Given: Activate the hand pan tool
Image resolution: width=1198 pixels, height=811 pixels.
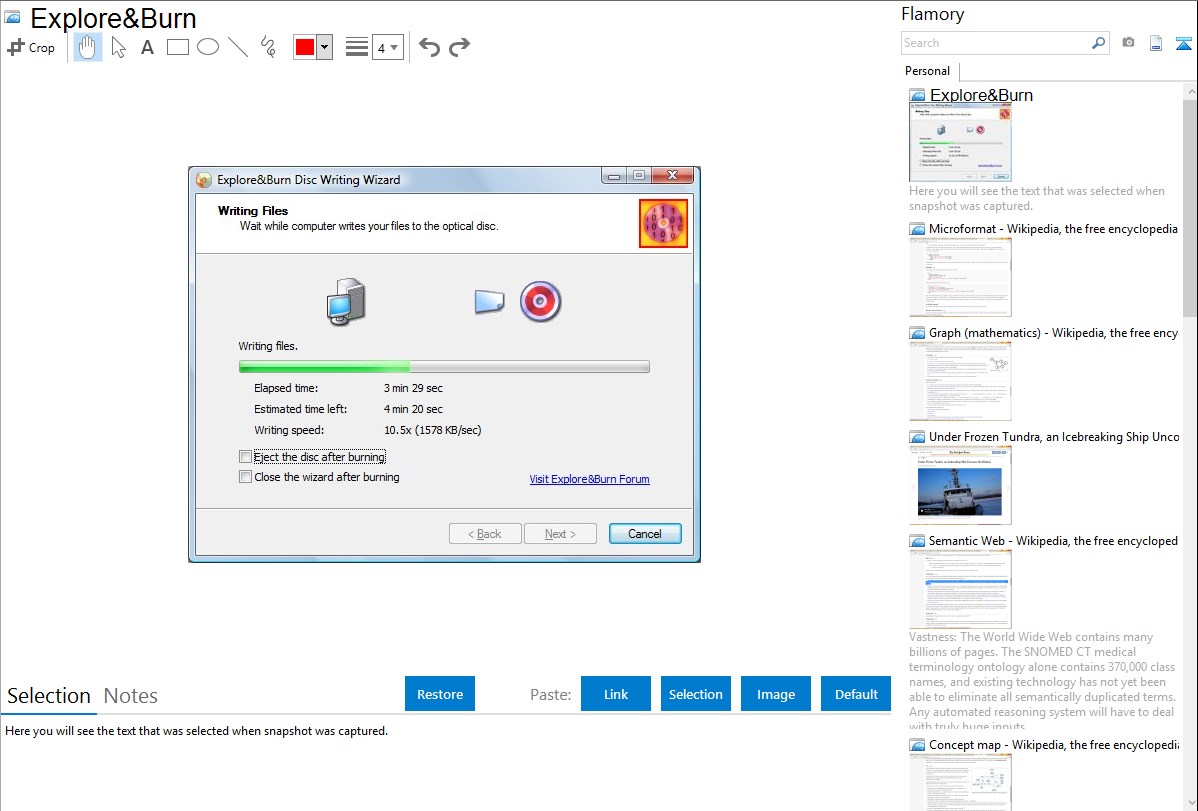Looking at the screenshot, I should click(x=88, y=47).
